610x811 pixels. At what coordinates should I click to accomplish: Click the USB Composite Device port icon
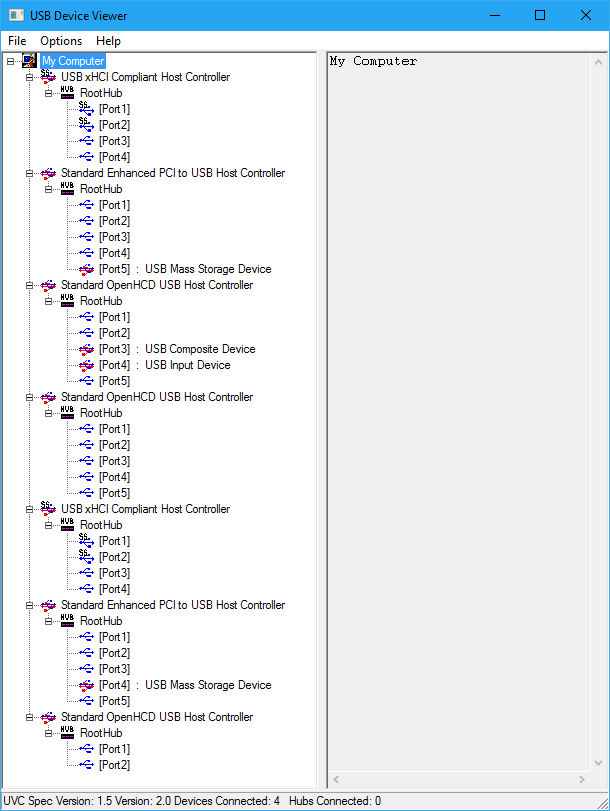[86, 349]
